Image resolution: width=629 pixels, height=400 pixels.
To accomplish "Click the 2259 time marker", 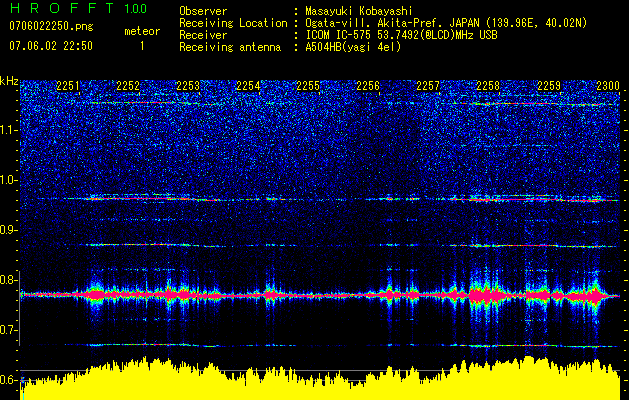I will coord(549,86).
